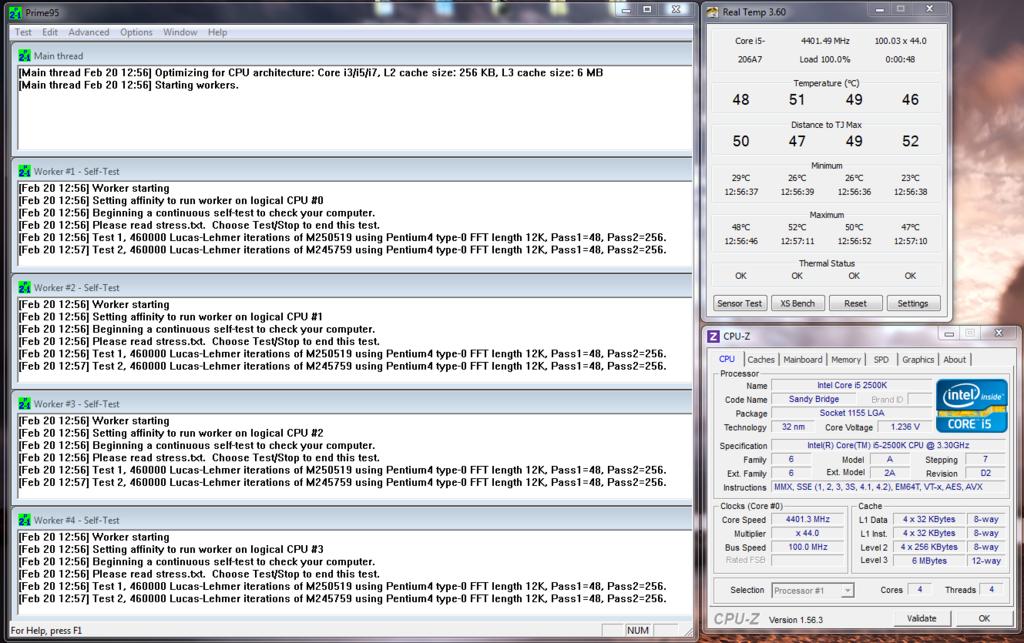Open the Advanced menu in Prime95
Viewport: 1024px width, 643px height.
[x=89, y=32]
